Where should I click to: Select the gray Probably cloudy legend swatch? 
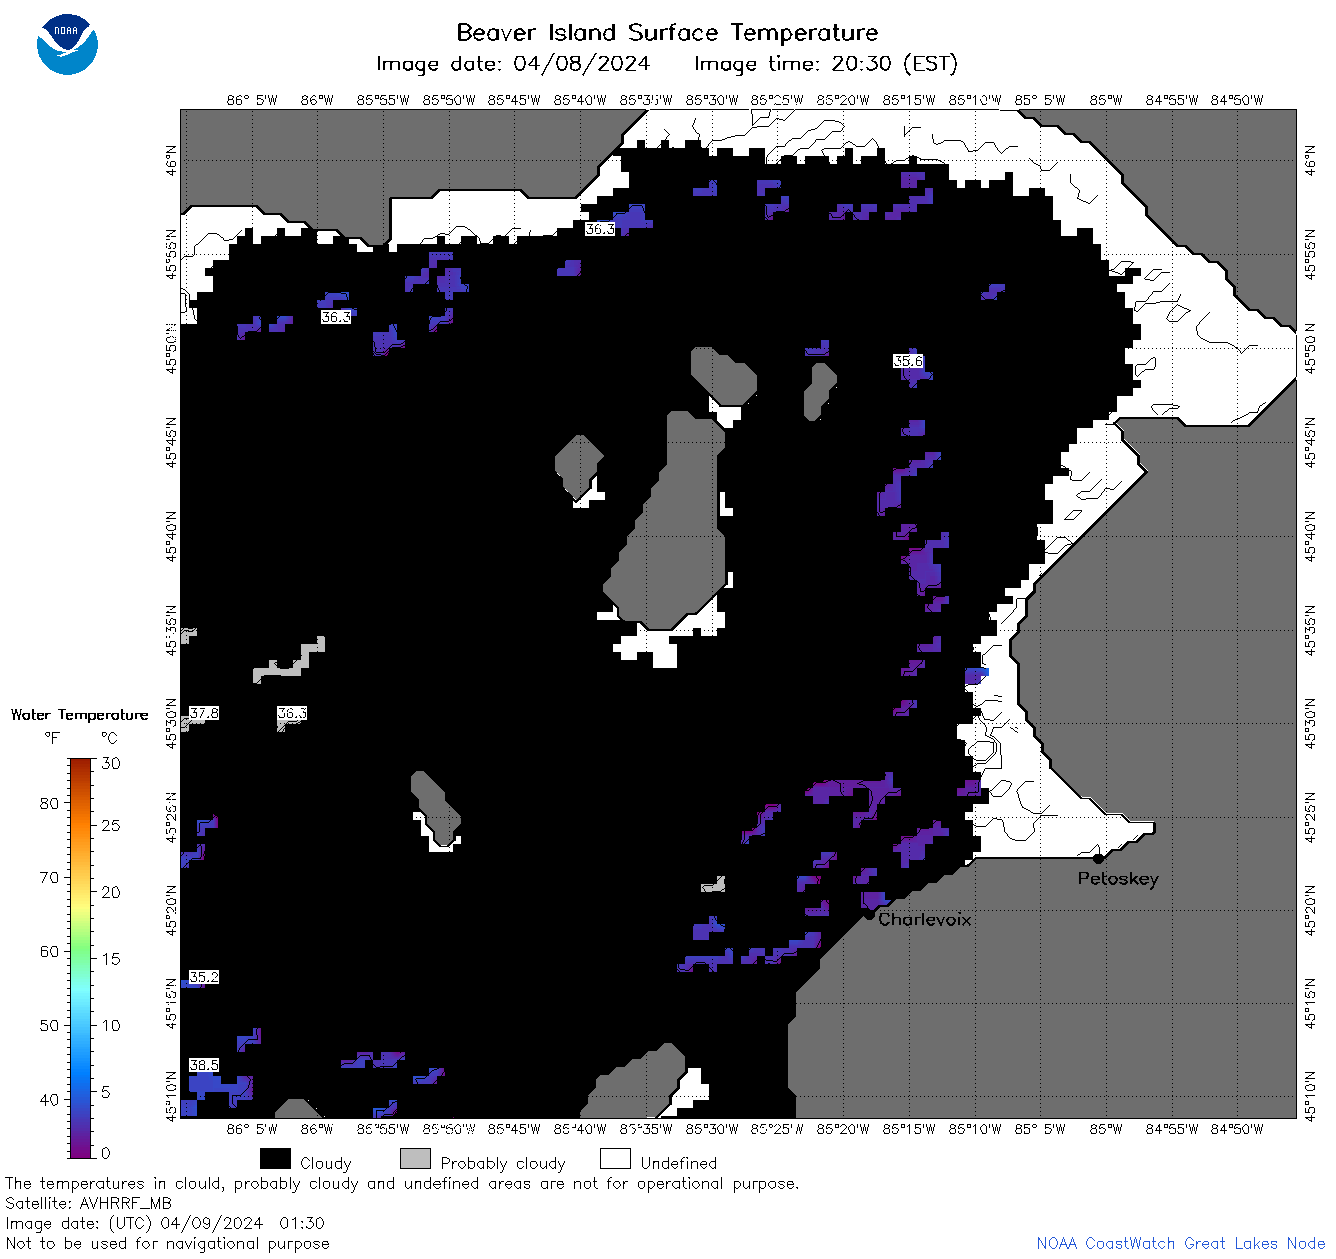pyautogui.click(x=415, y=1159)
